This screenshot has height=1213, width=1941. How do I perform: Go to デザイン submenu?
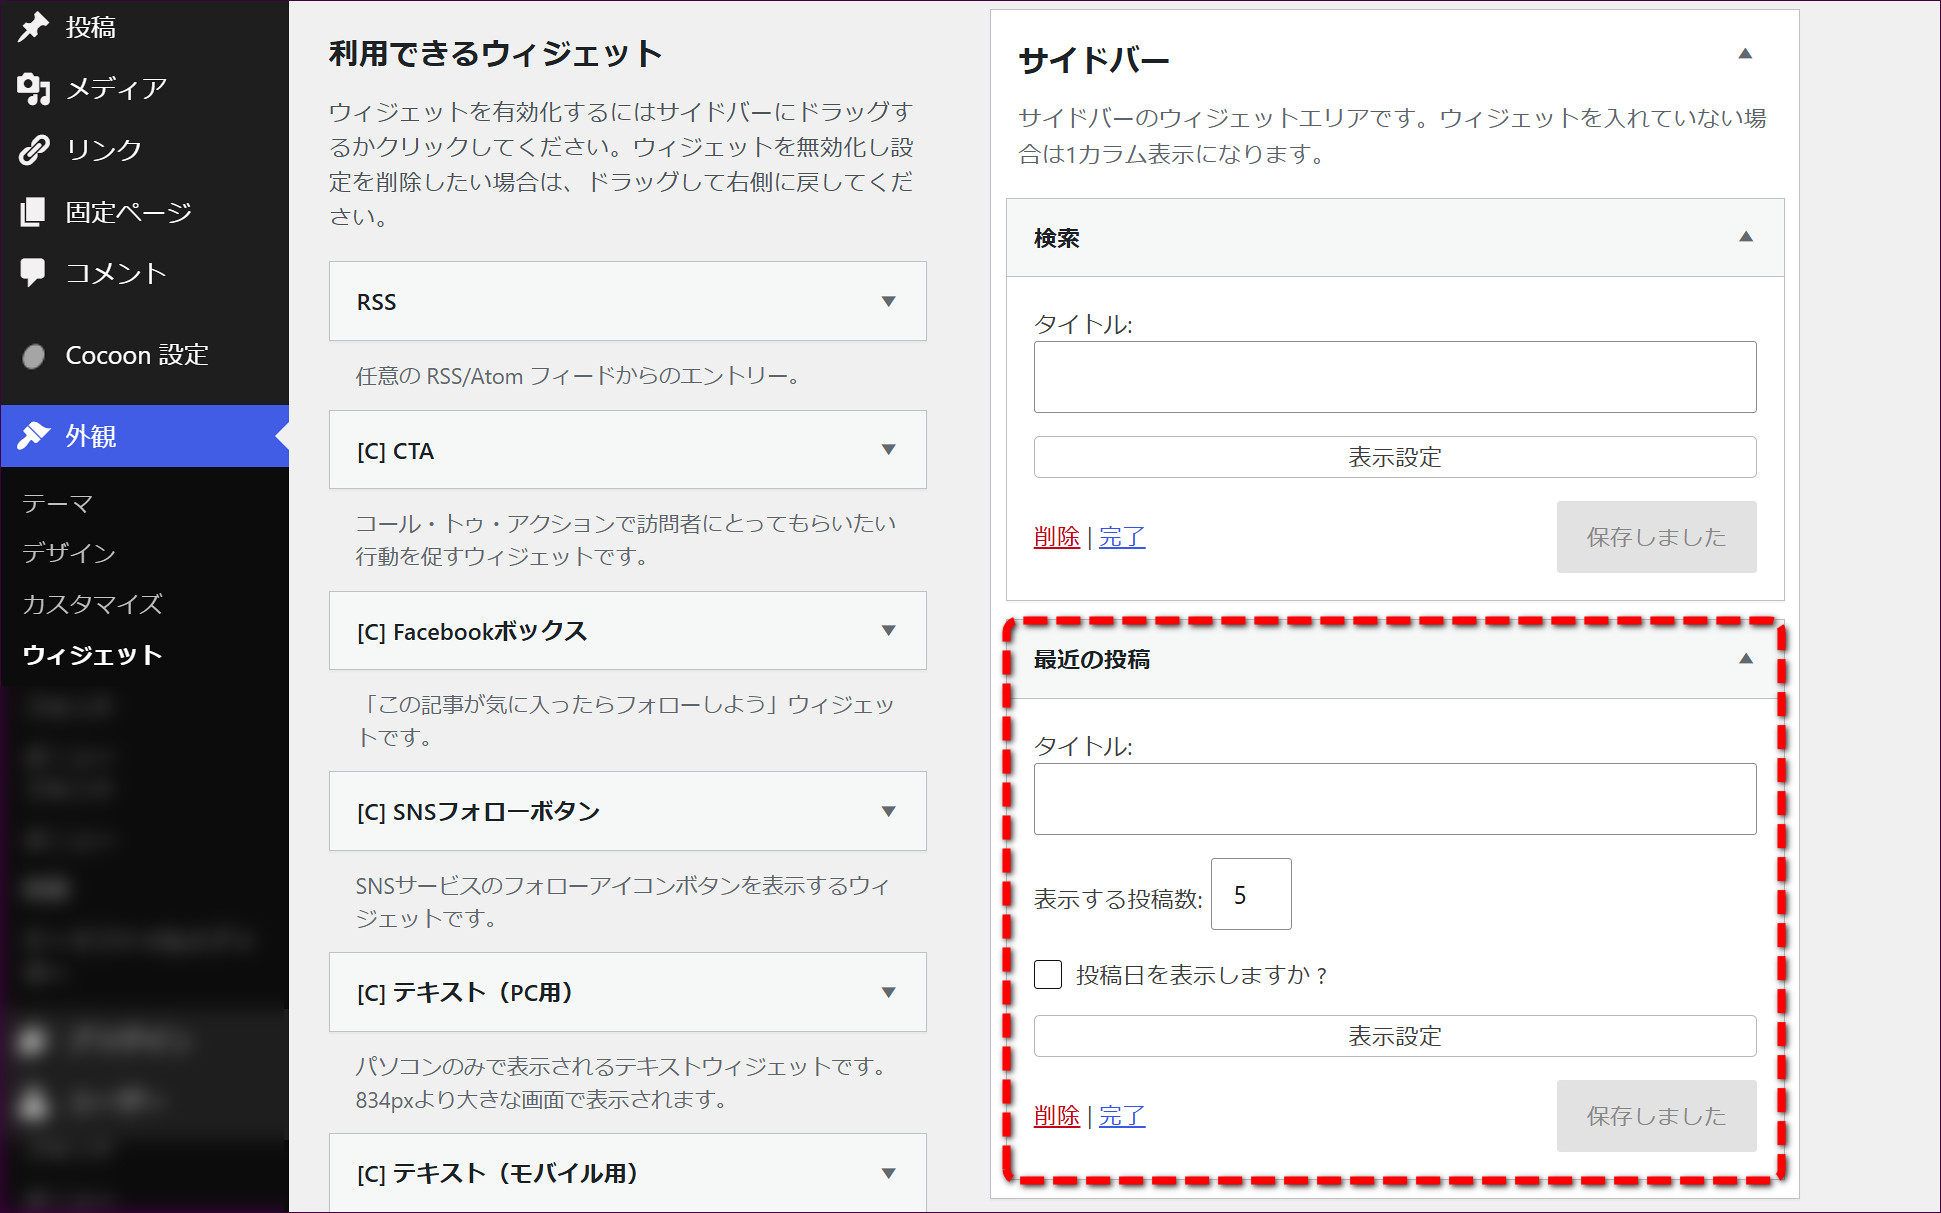[x=69, y=553]
